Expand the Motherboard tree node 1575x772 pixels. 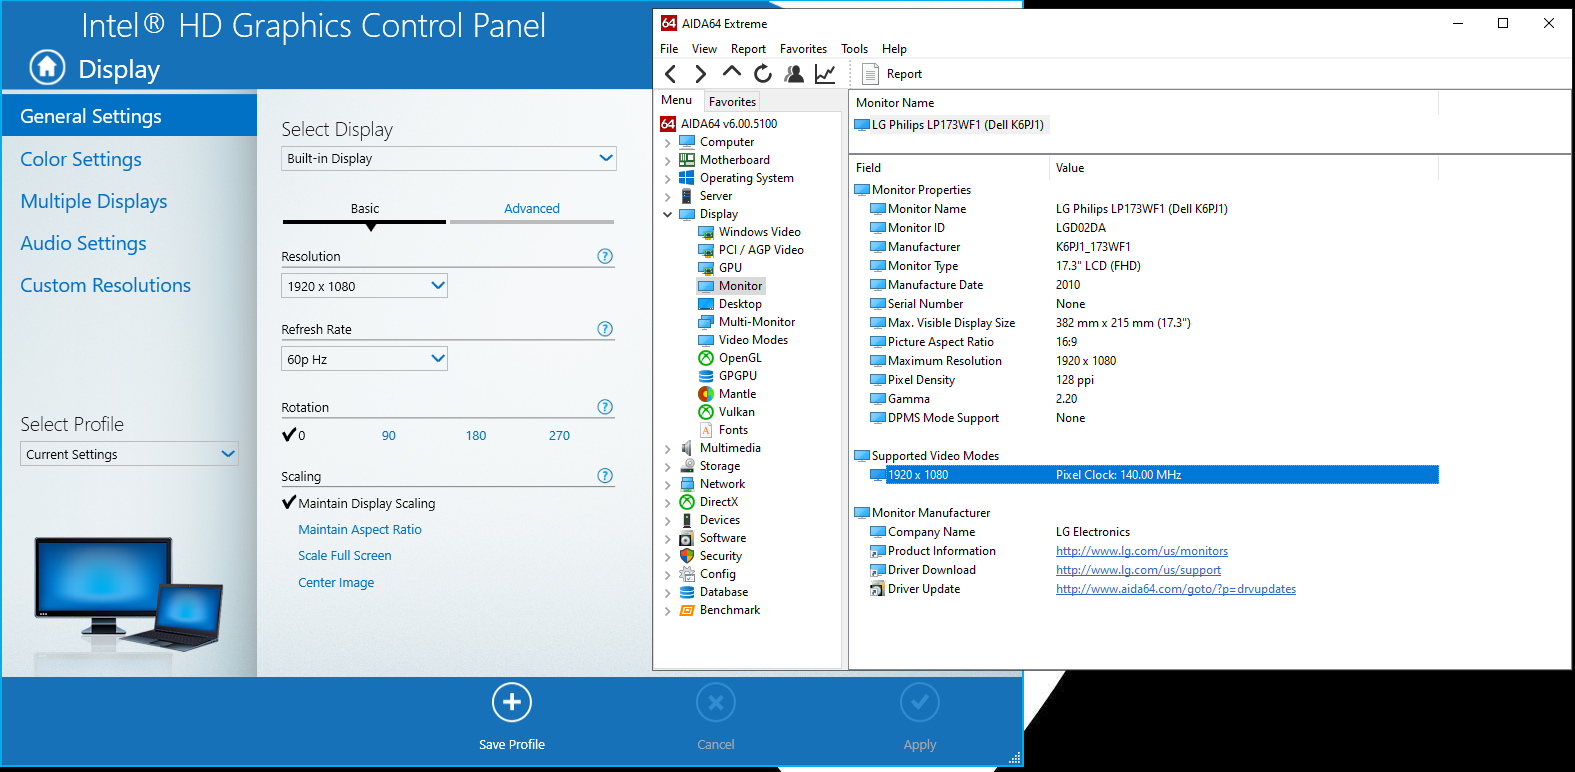click(668, 161)
